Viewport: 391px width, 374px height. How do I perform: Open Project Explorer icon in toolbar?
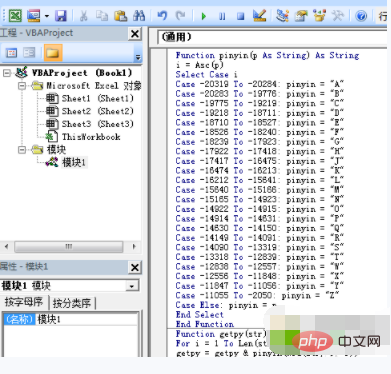pos(283,15)
